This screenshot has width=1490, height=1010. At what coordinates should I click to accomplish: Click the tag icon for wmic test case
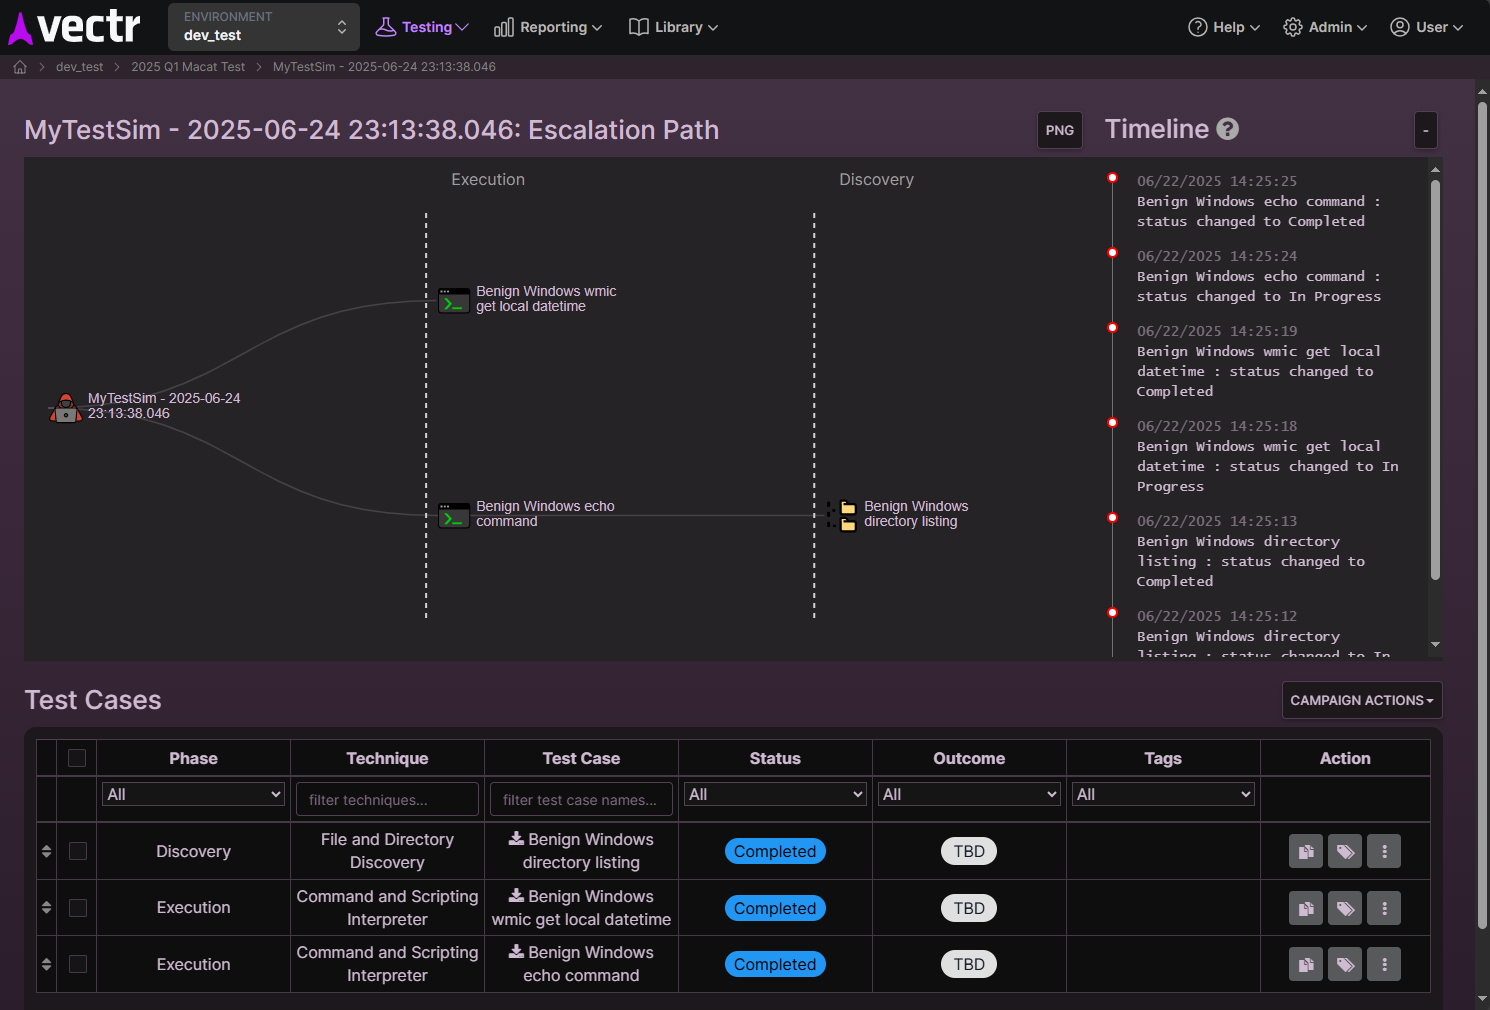[x=1345, y=908]
